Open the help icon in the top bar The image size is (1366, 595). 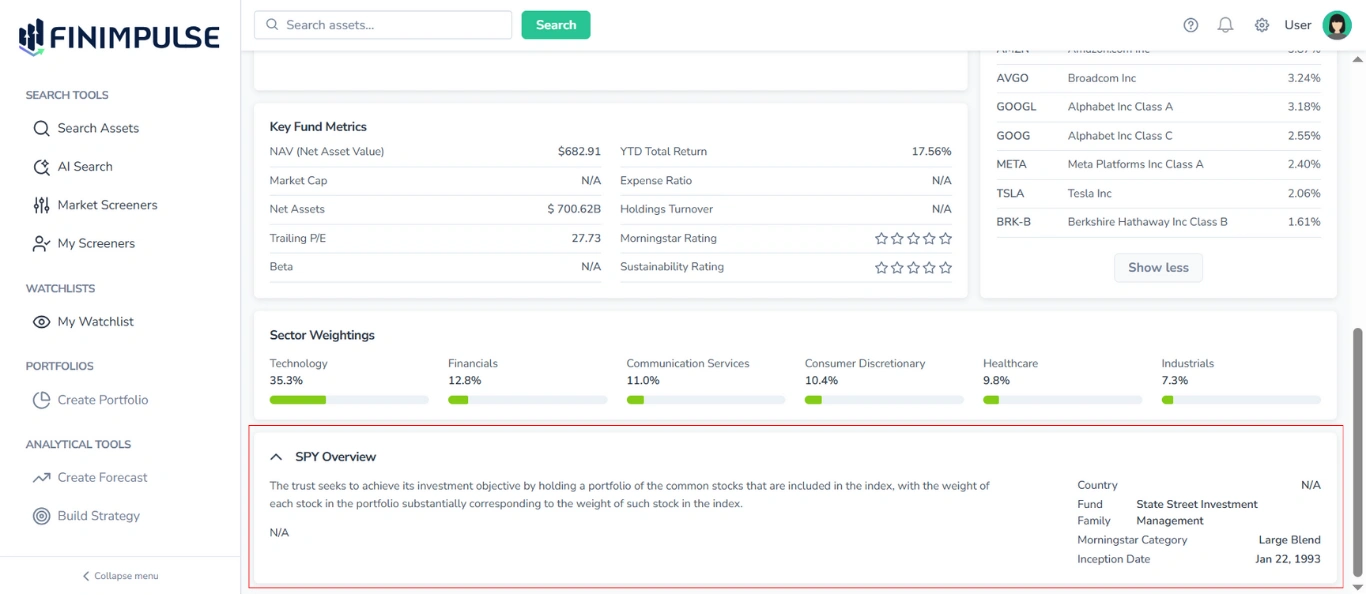click(x=1190, y=24)
